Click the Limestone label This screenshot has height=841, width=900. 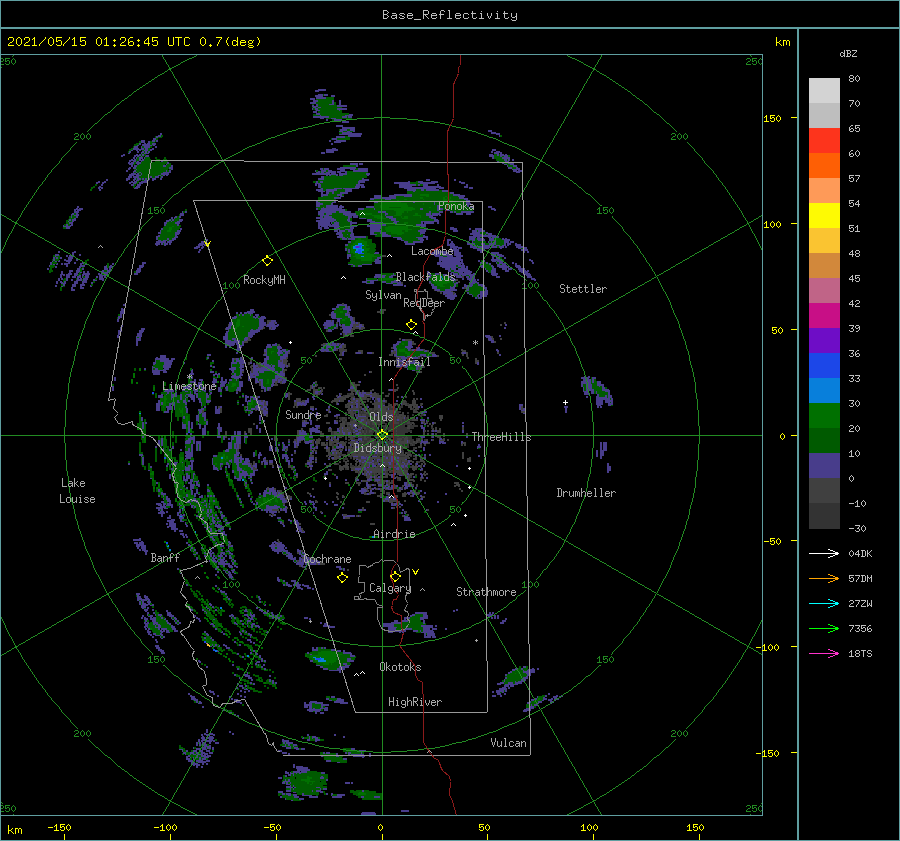coord(189,386)
